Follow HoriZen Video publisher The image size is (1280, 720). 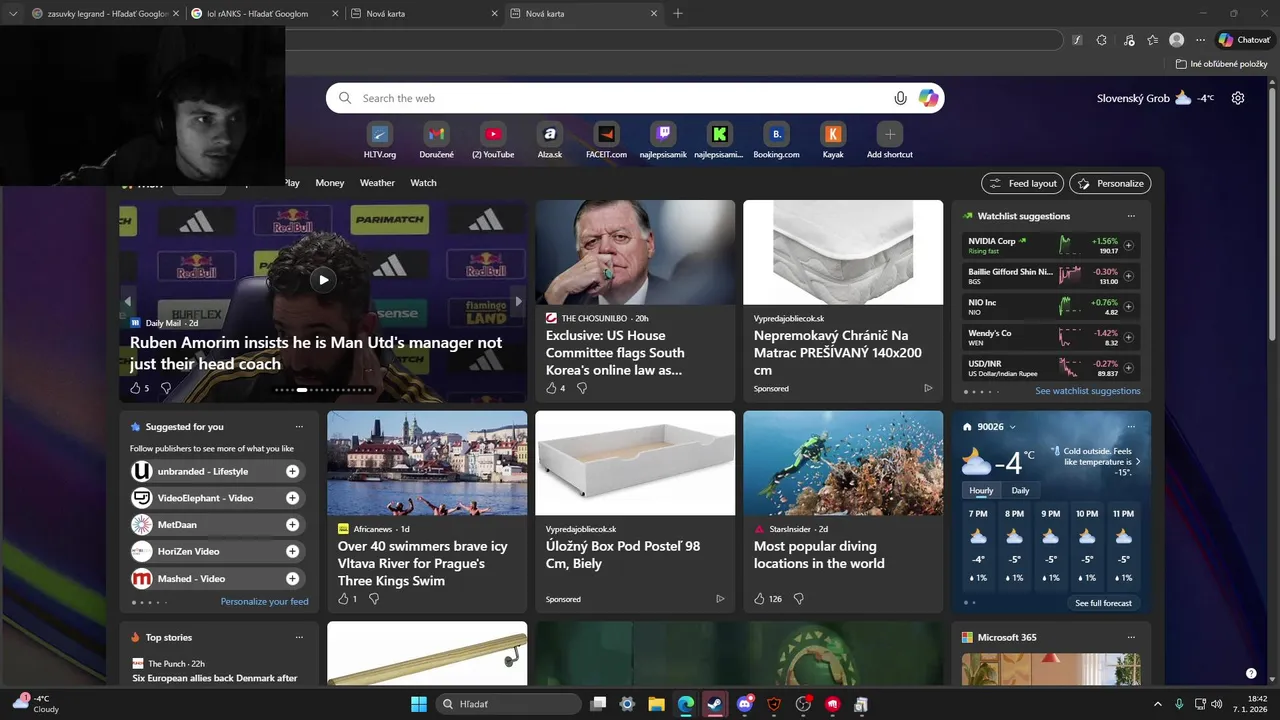pos(292,551)
